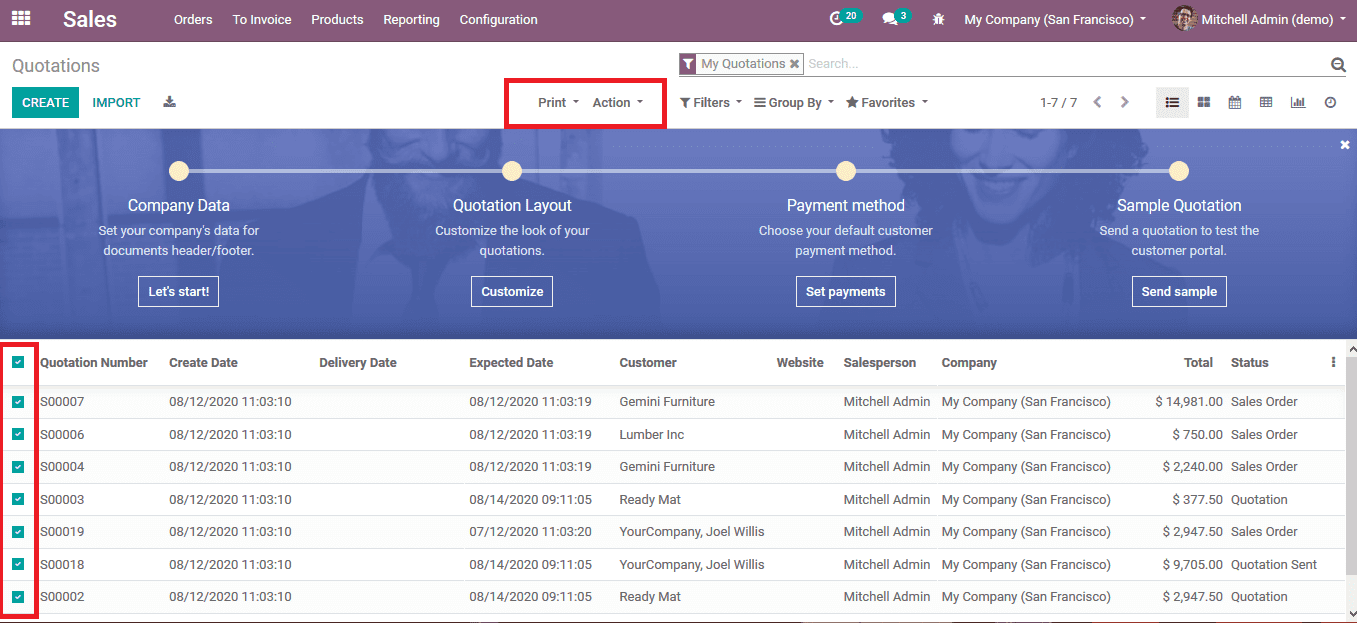Uncheck the row S00006 checkbox
1357x623 pixels.
(x=18, y=434)
